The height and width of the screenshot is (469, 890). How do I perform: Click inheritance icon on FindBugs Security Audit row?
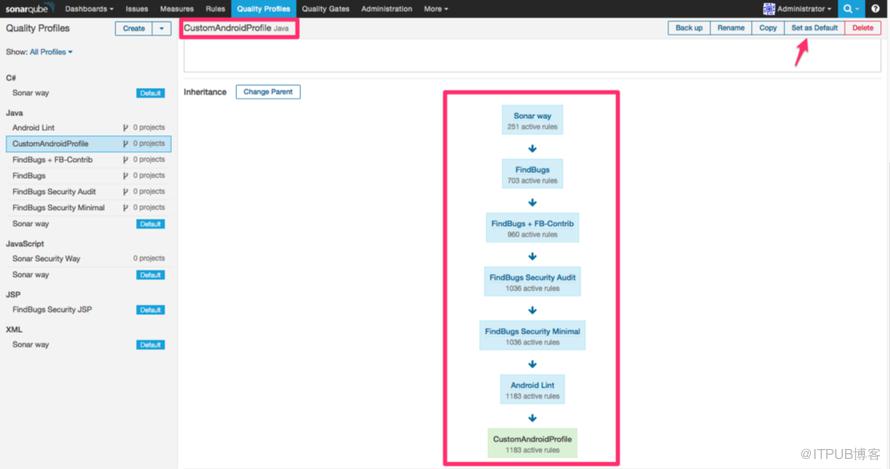125,192
